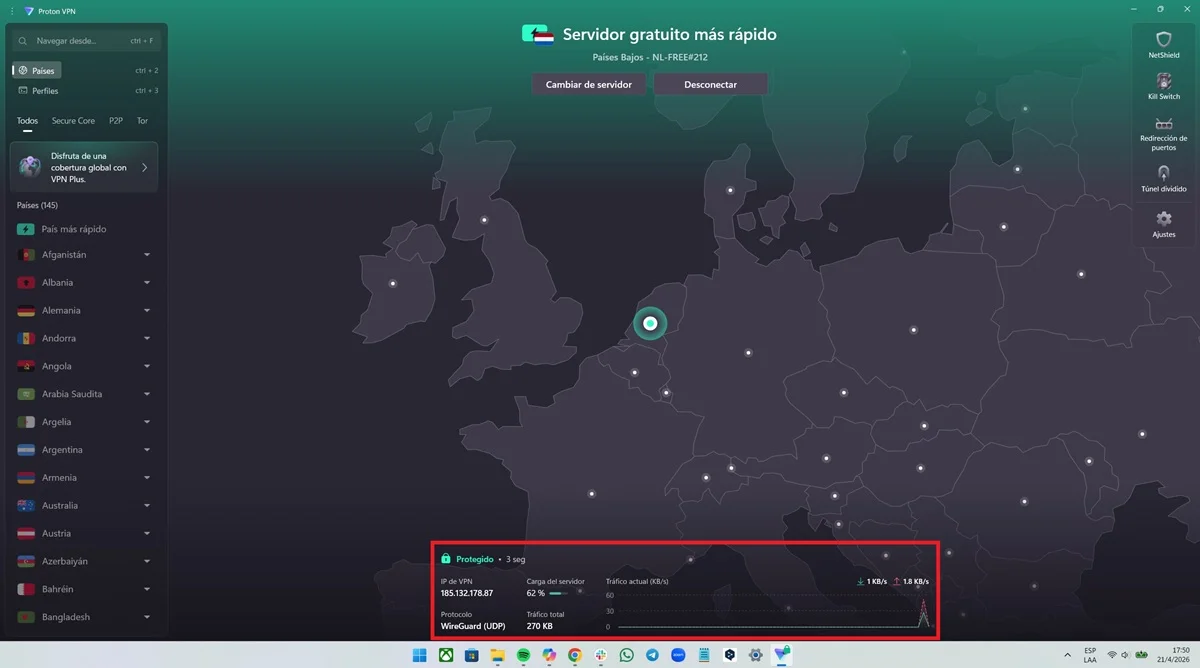Open the VPN Plus promotion banner
The height and width of the screenshot is (668, 1200).
(x=83, y=167)
